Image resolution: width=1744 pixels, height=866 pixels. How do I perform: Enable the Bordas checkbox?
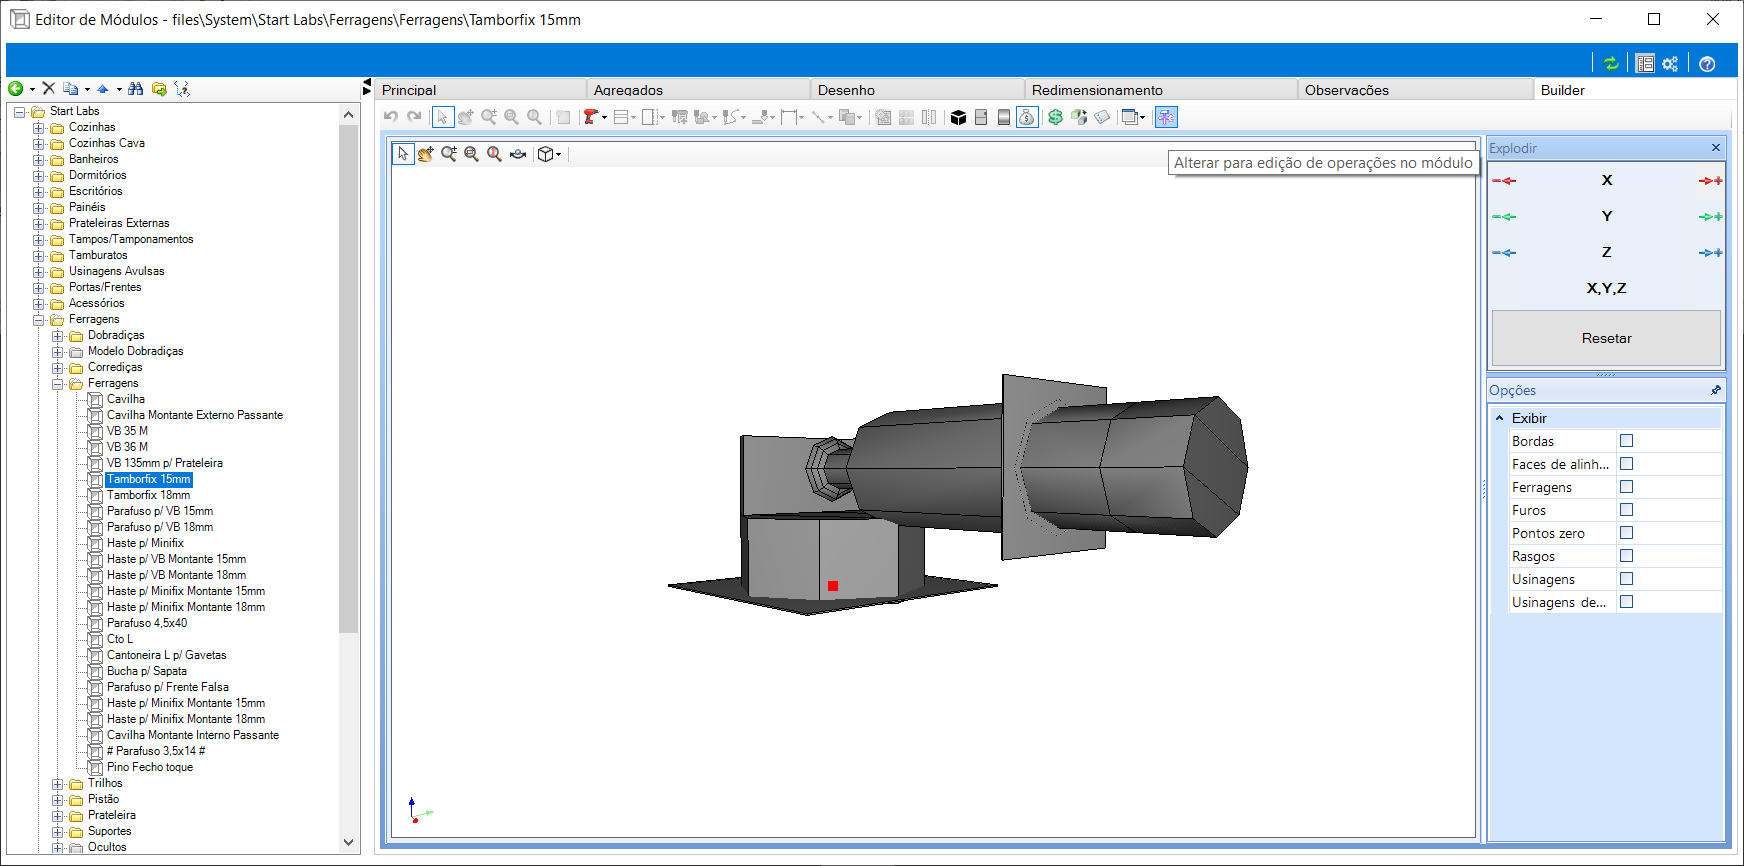[x=1626, y=441]
